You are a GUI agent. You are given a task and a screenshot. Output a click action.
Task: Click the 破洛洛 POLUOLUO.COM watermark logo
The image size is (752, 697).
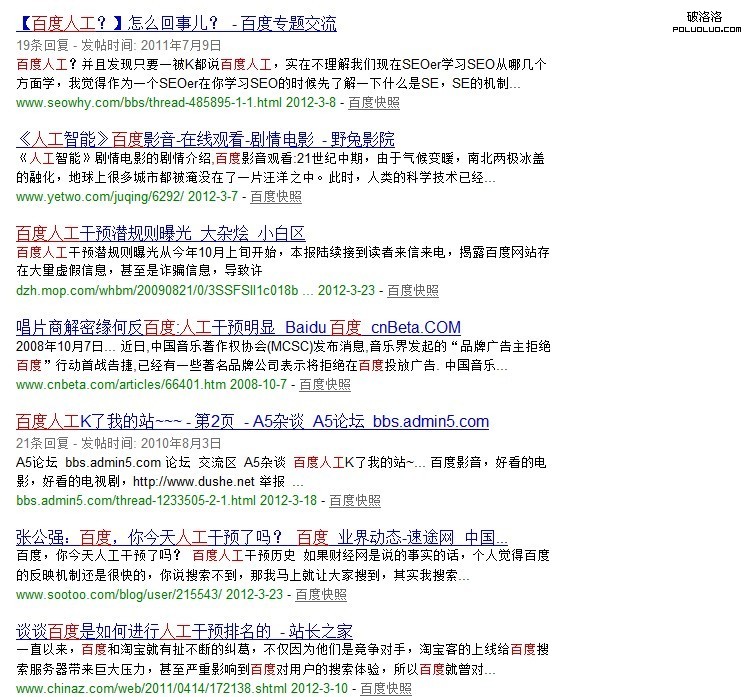click(711, 23)
